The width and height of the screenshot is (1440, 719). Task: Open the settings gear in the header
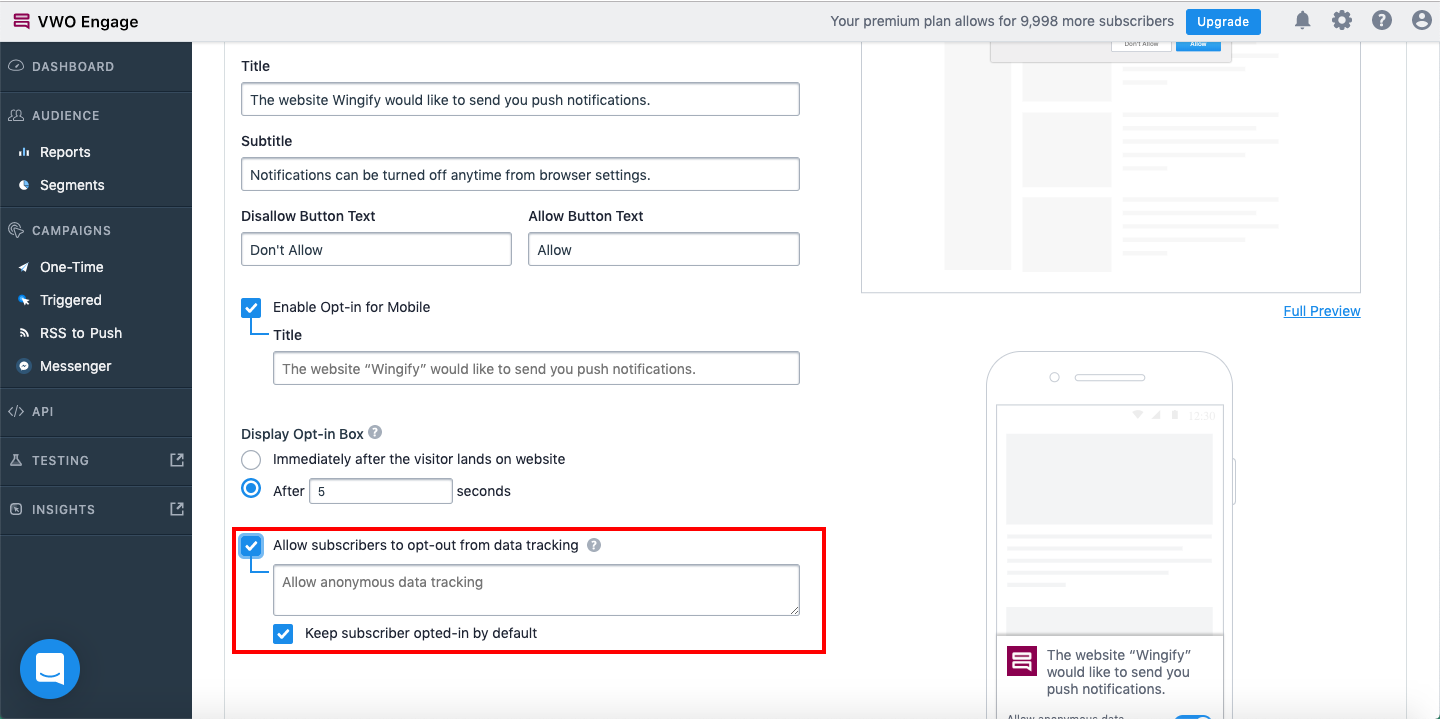(x=1342, y=21)
